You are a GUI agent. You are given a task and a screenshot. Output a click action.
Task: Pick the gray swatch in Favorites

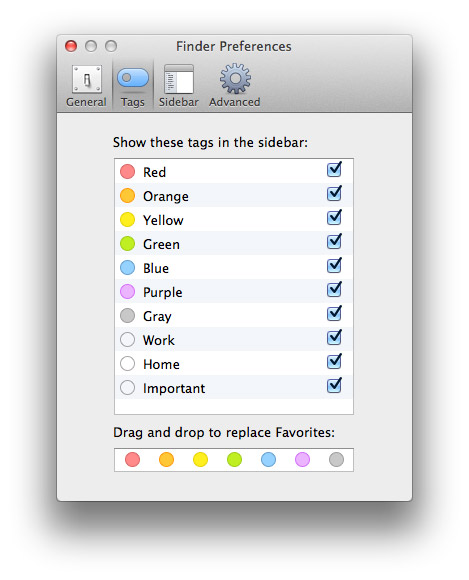coord(337,459)
